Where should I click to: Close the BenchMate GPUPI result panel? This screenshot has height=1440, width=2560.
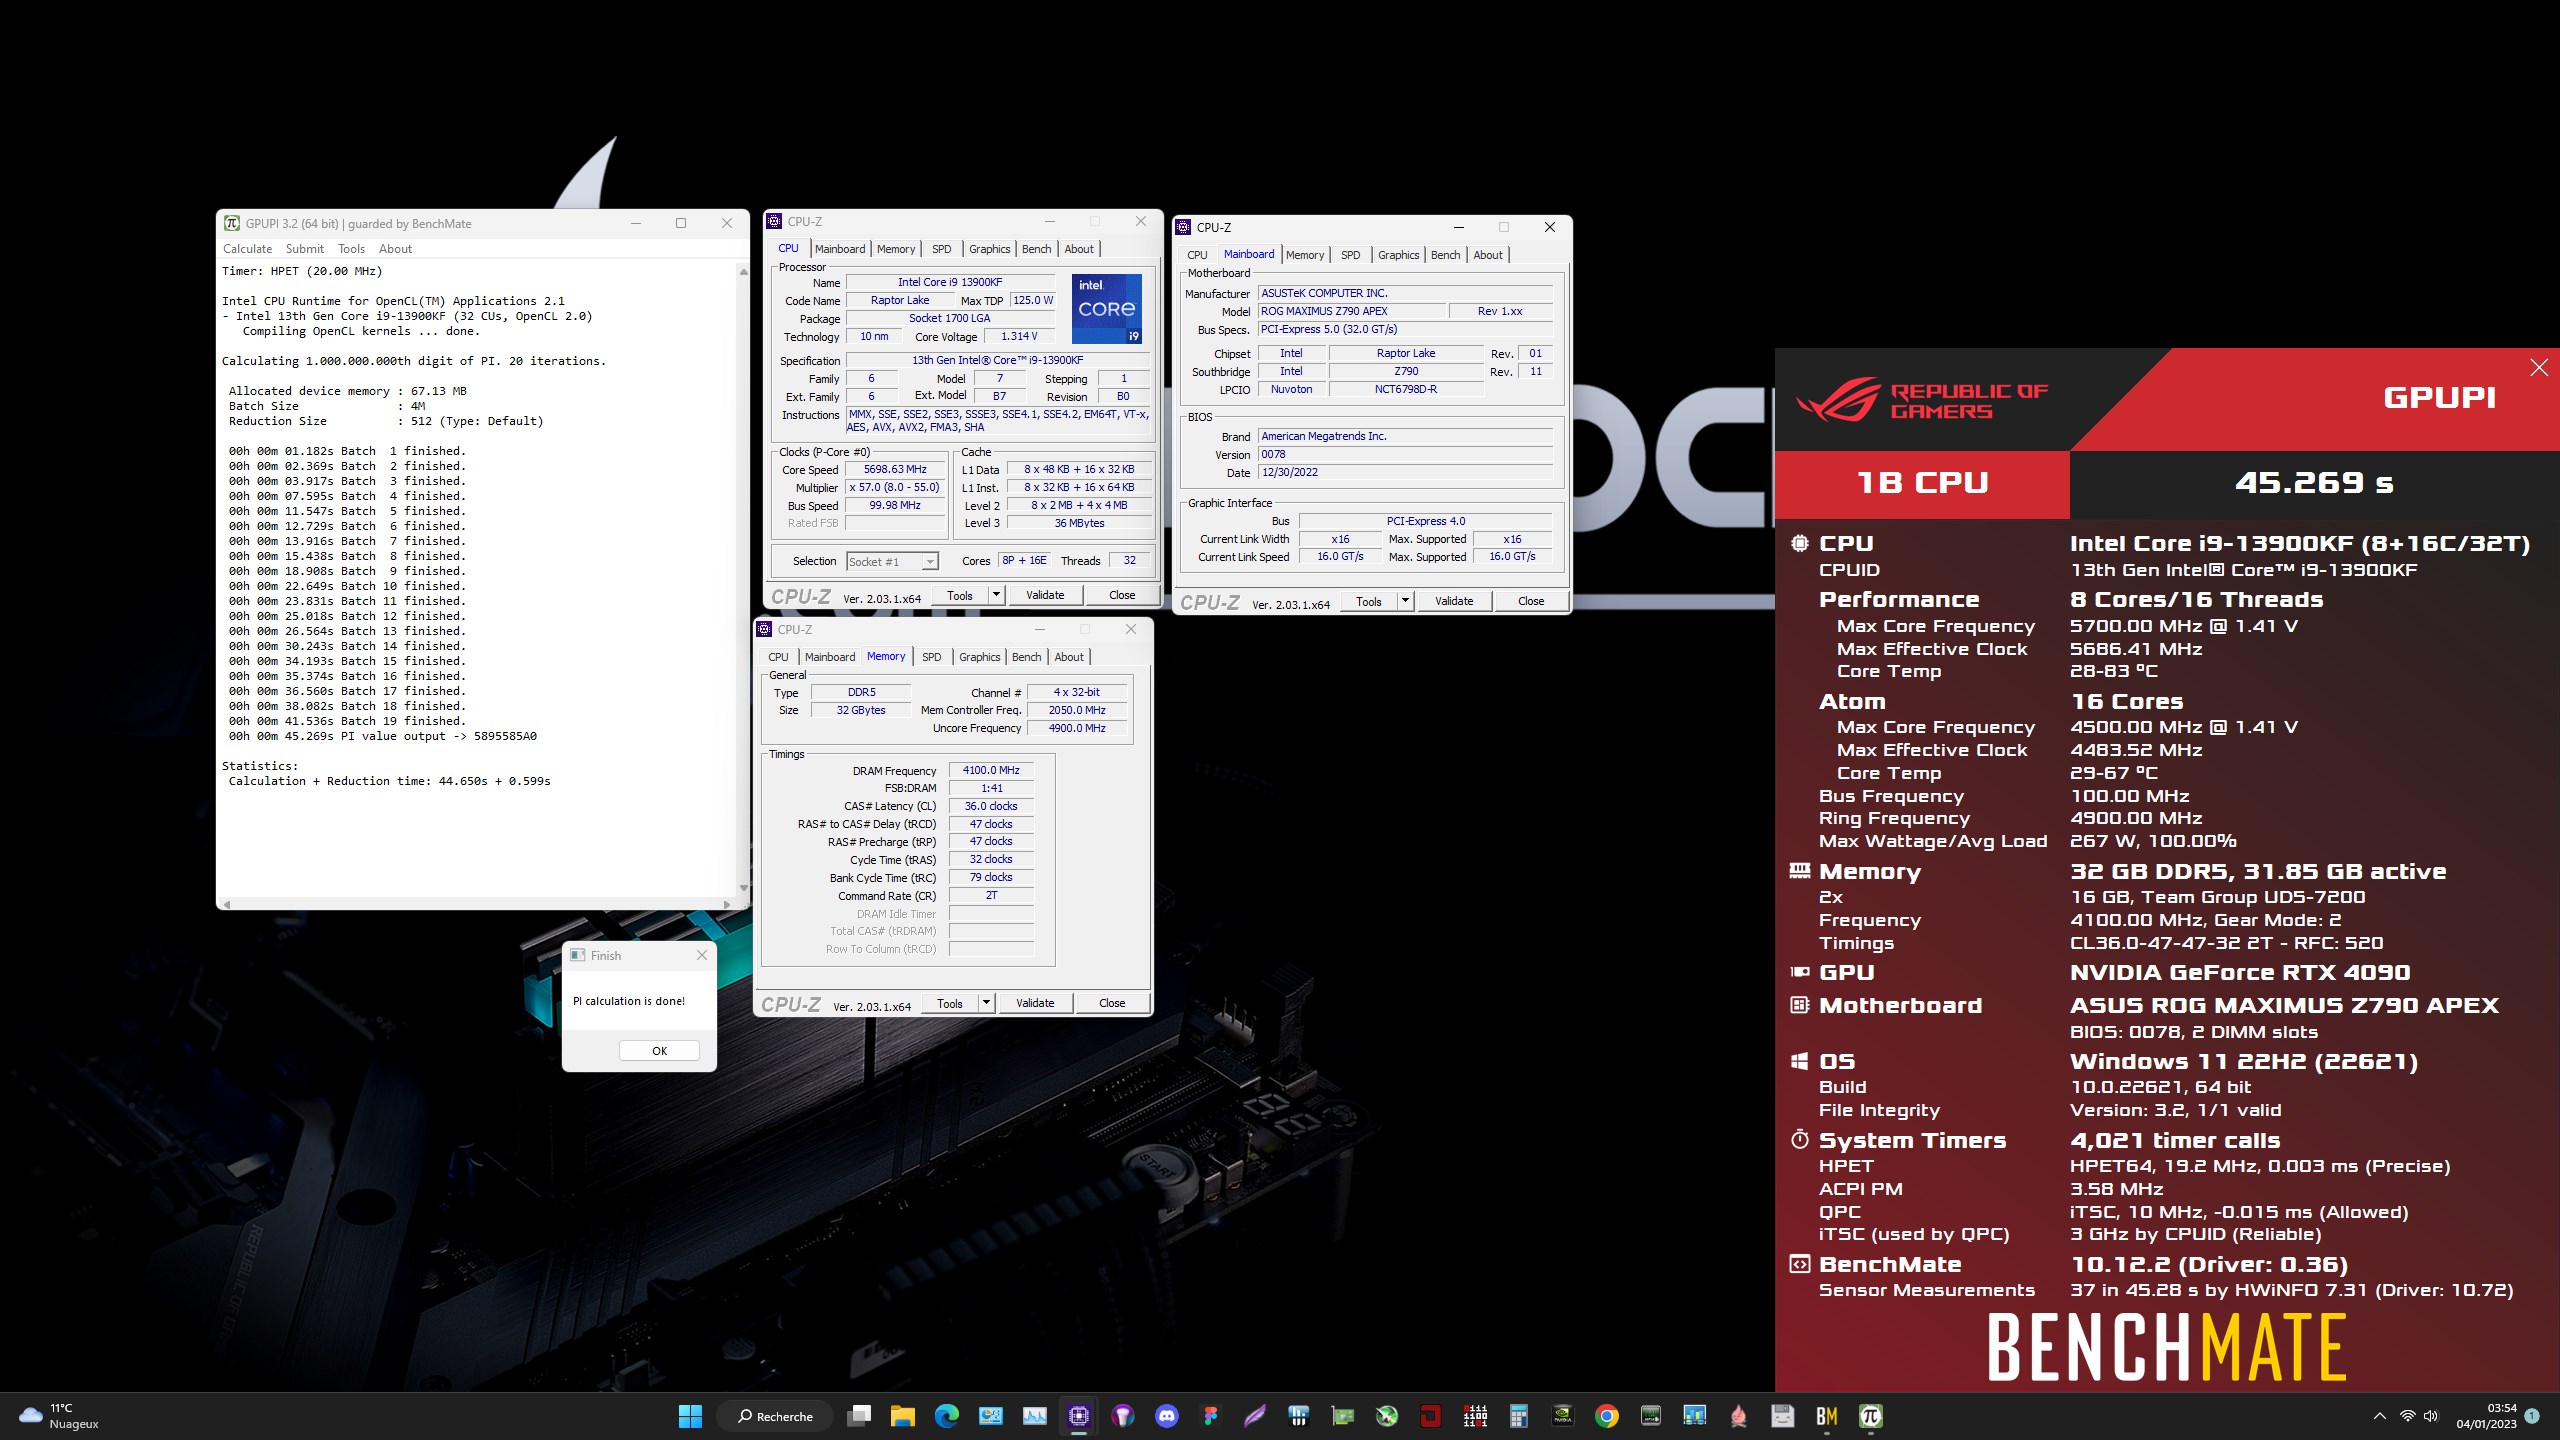tap(2539, 368)
